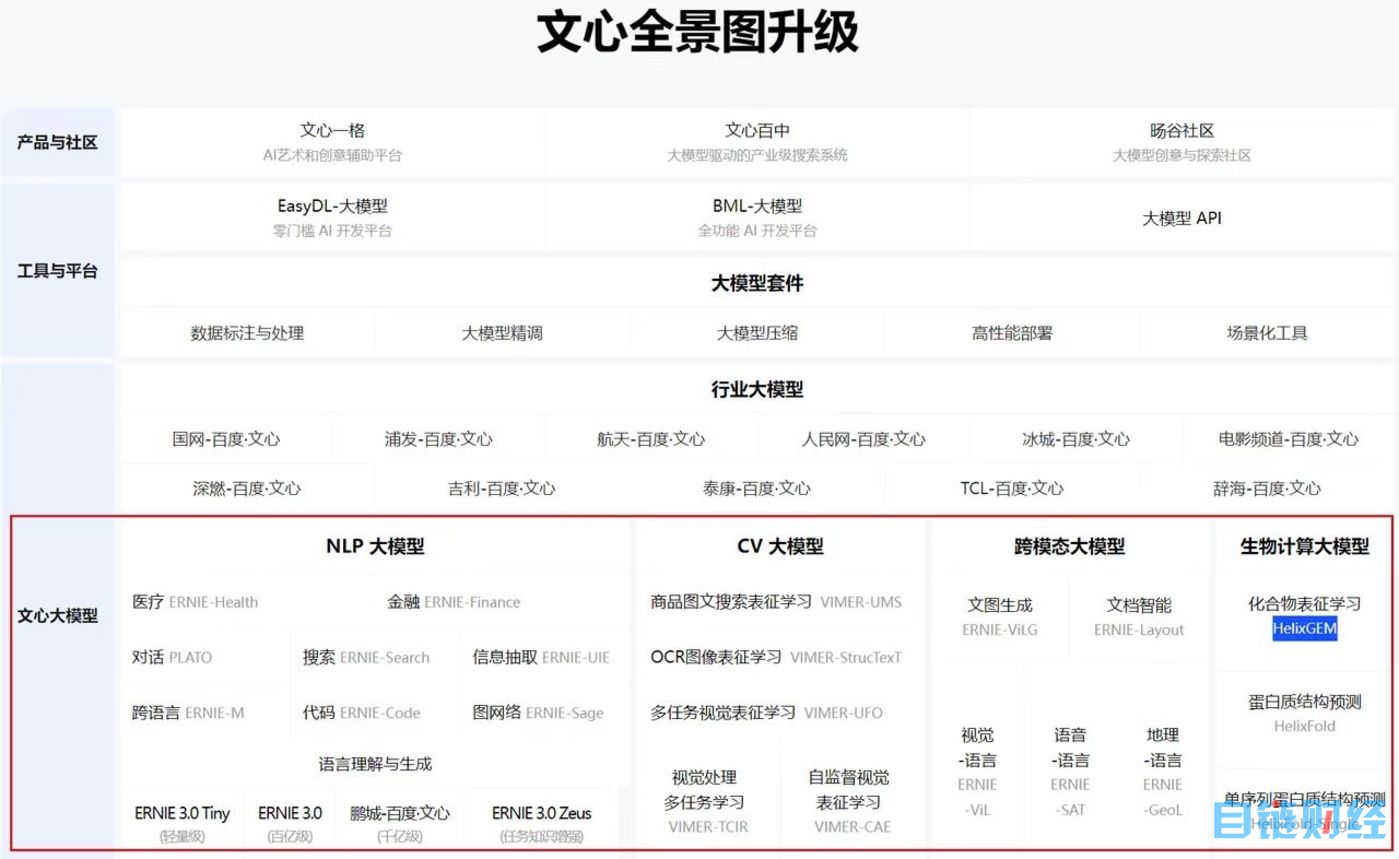Image resolution: width=1399 pixels, height=859 pixels.
Task: Click the 文心一格 product entry
Action: 332,142
